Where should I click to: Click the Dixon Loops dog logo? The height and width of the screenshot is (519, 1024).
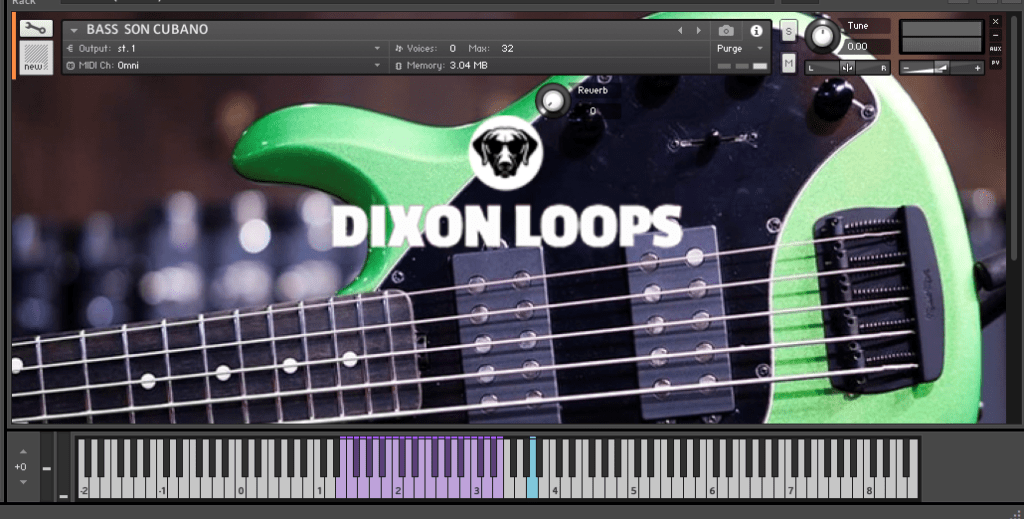click(505, 153)
